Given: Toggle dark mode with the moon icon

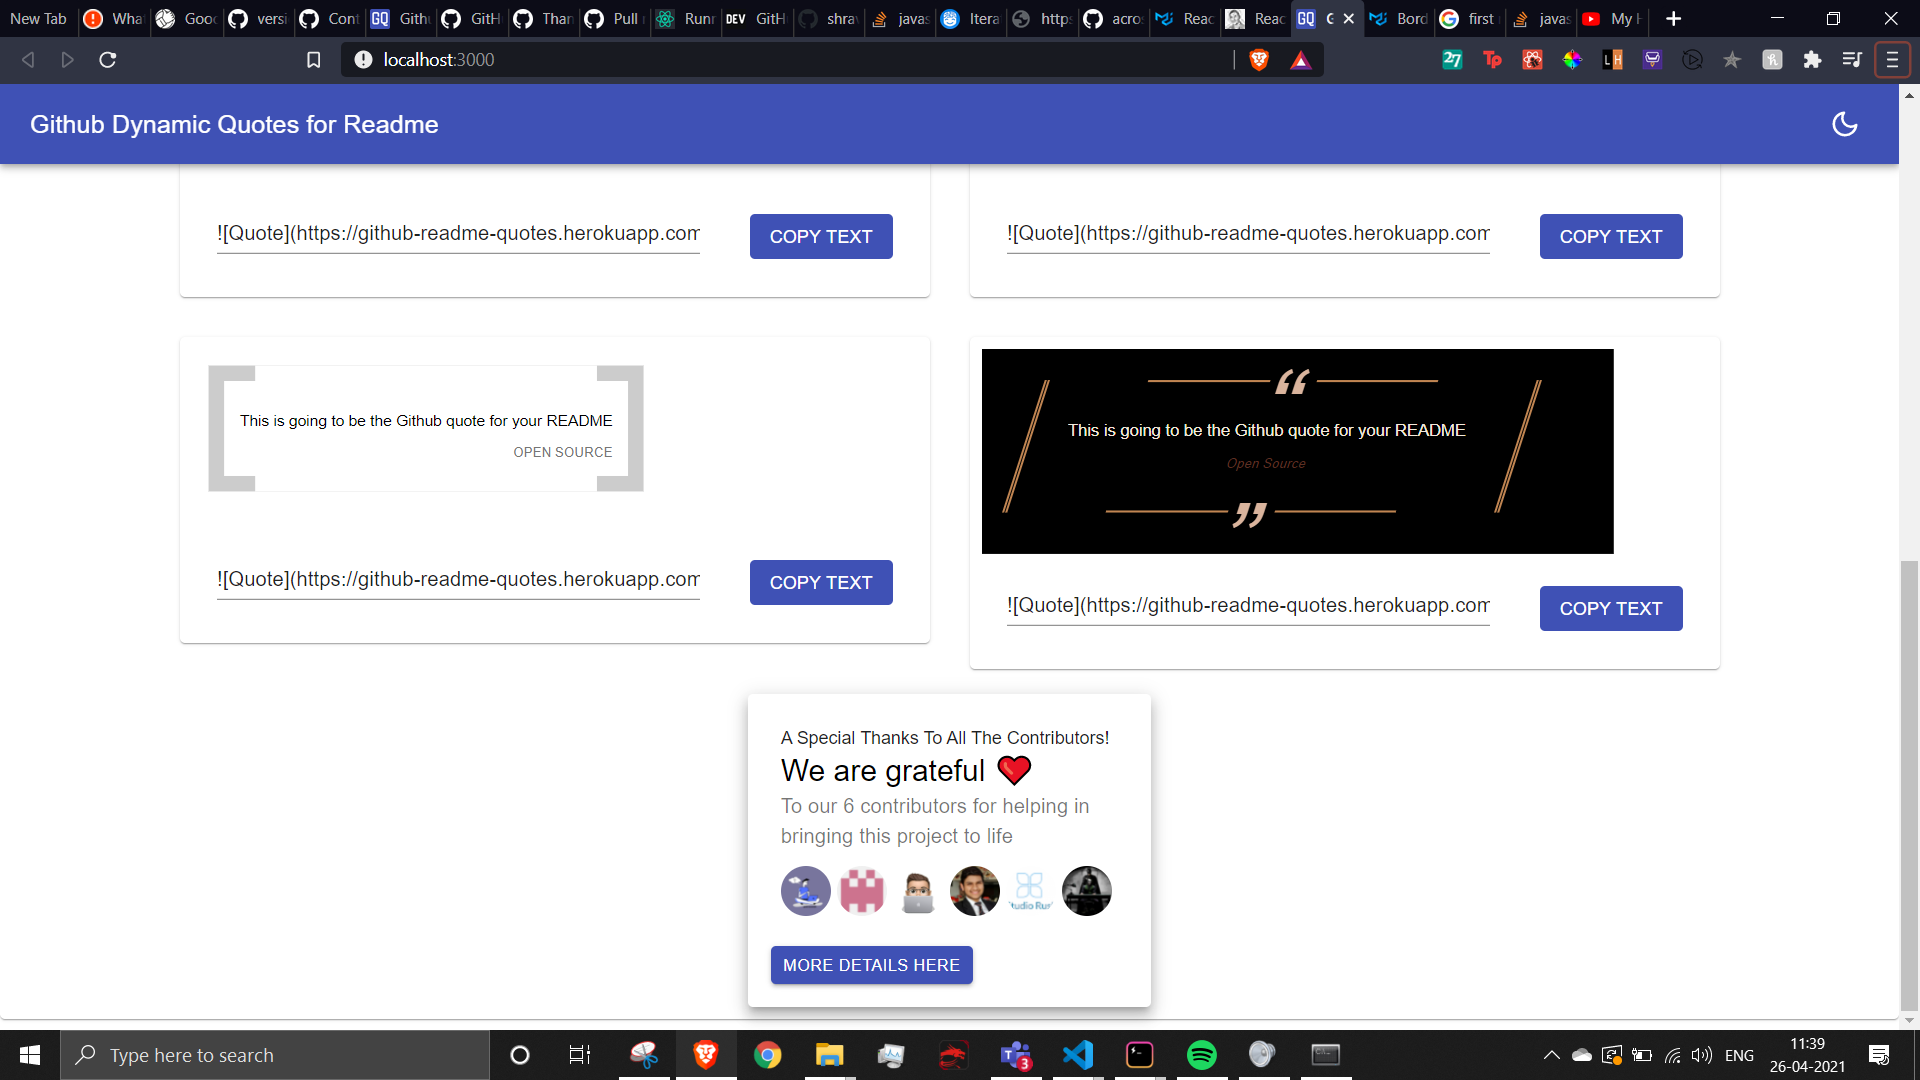Looking at the screenshot, I should (1844, 124).
